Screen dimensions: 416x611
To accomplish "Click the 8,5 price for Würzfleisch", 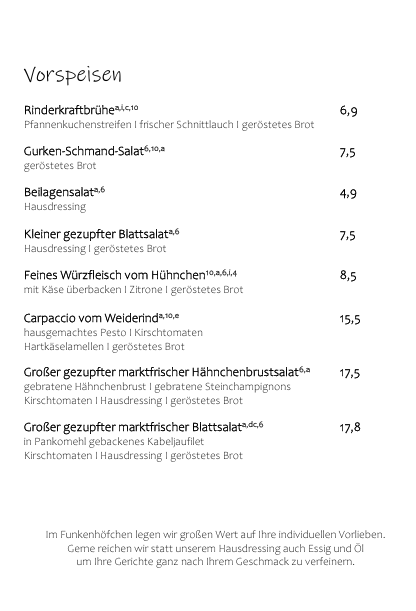I will (348, 275).
